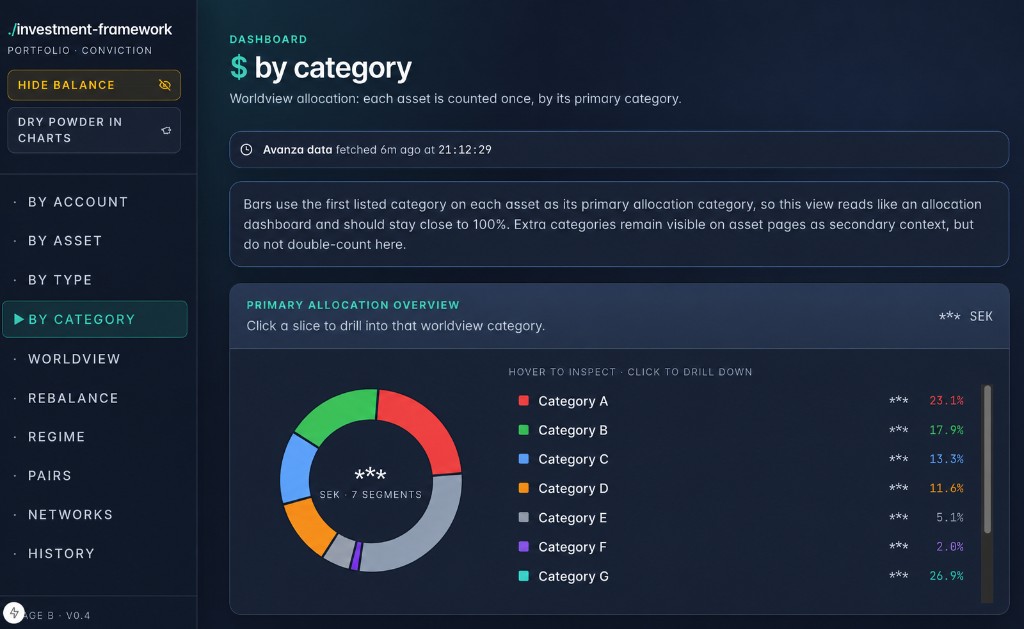The width and height of the screenshot is (1024, 629).
Task: Click the investment-framework title link
Action: pyautogui.click(x=90, y=29)
